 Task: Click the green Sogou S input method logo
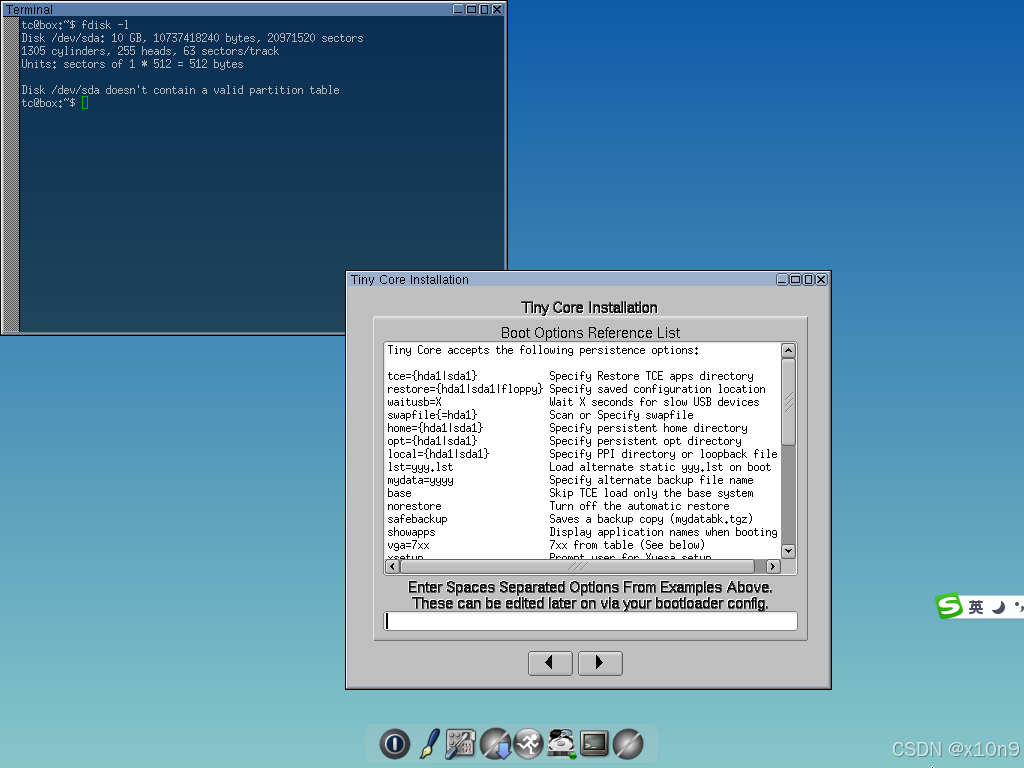(x=949, y=606)
